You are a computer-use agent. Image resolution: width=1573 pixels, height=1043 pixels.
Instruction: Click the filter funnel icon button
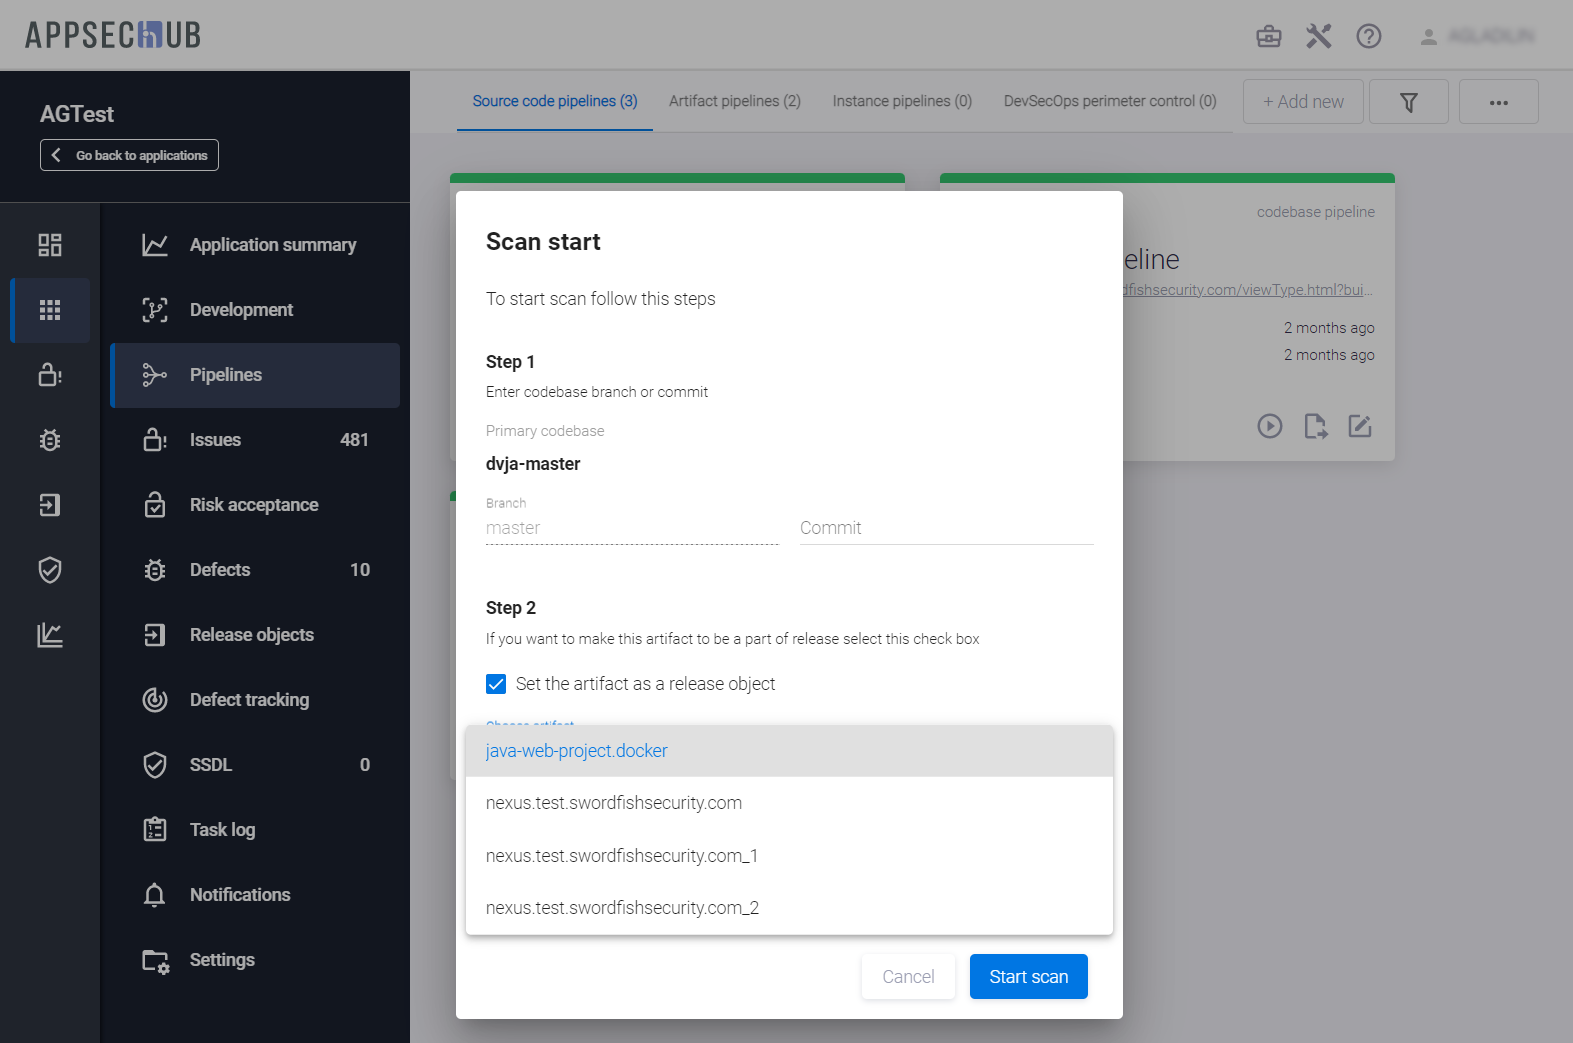(x=1408, y=102)
